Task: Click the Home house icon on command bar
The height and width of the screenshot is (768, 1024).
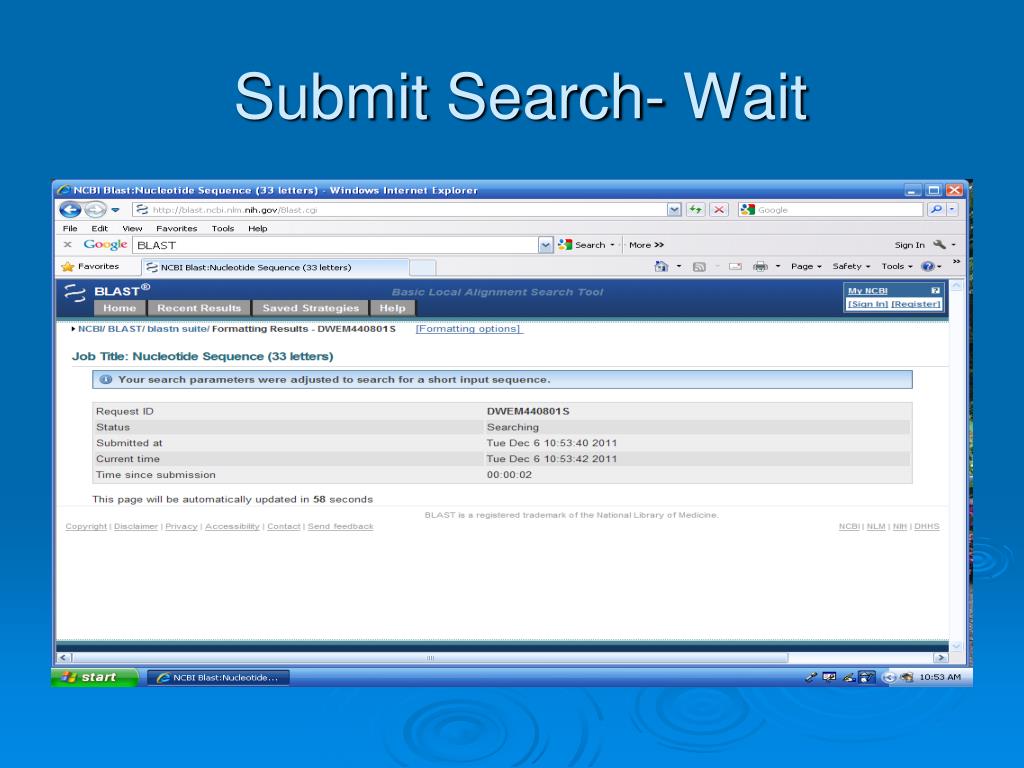Action: tap(662, 266)
